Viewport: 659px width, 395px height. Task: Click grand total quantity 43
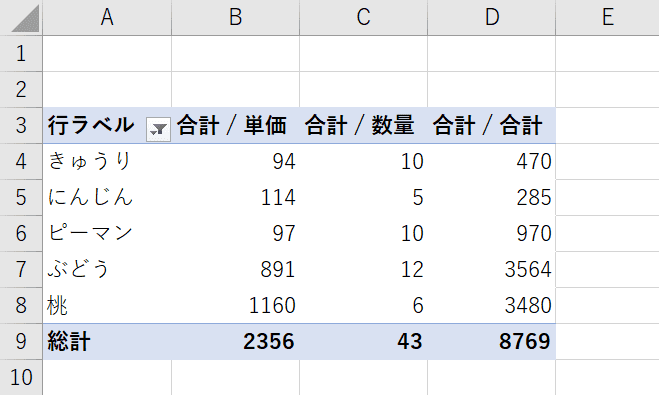point(364,341)
